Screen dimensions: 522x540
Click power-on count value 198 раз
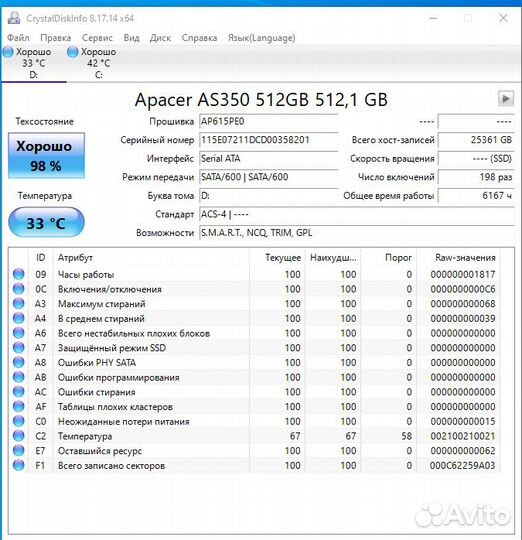[x=476, y=177]
